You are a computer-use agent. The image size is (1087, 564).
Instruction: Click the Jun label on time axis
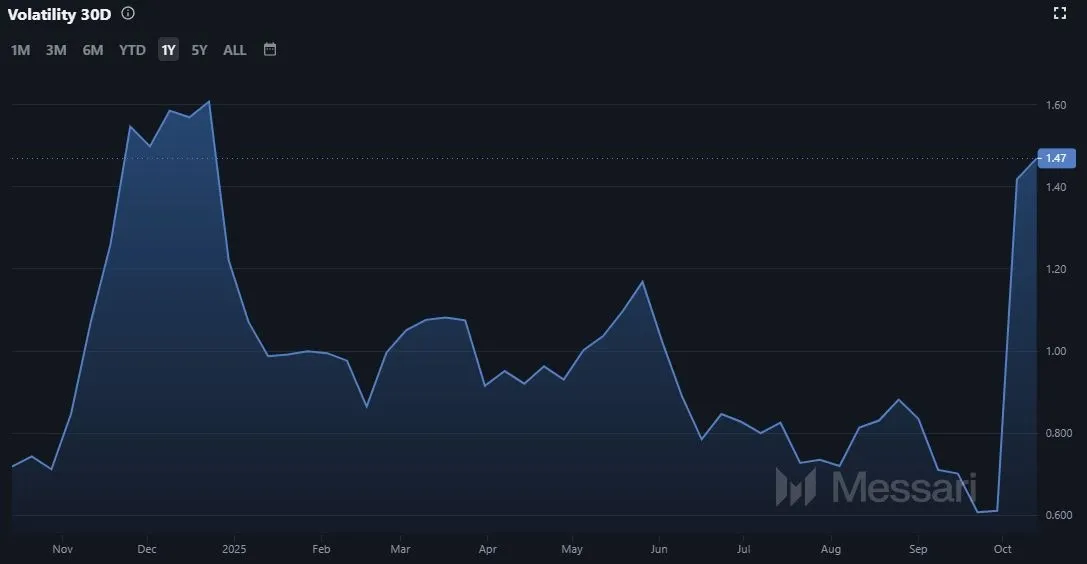659,549
